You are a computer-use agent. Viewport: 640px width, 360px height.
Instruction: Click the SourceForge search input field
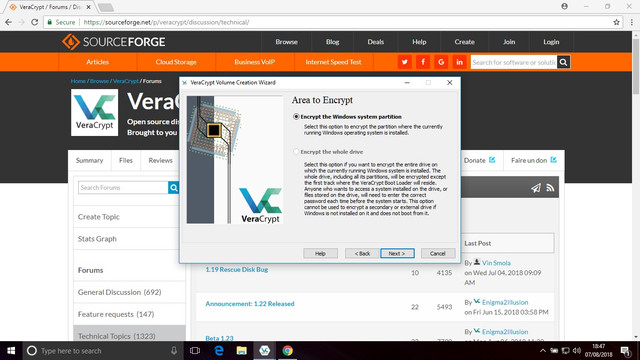(x=514, y=62)
